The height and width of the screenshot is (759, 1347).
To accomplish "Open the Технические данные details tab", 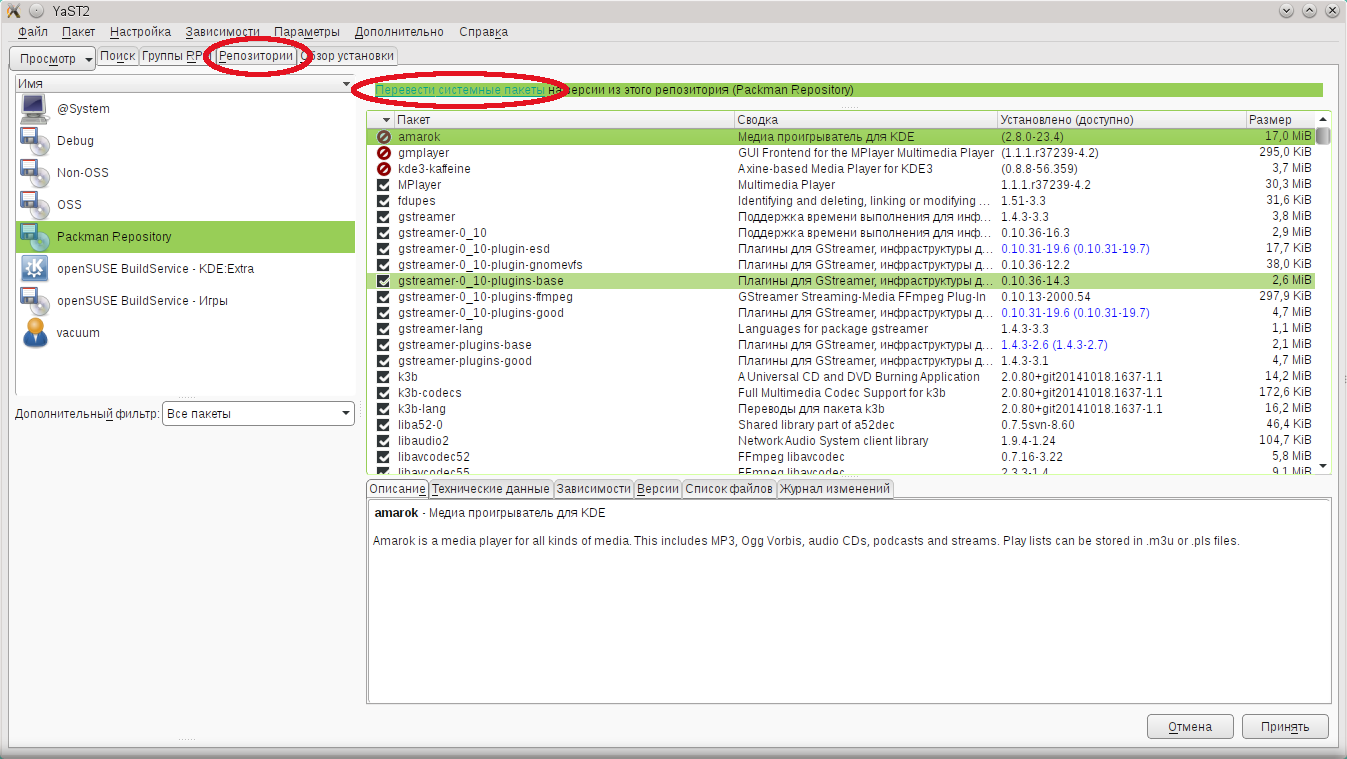I will [491, 489].
